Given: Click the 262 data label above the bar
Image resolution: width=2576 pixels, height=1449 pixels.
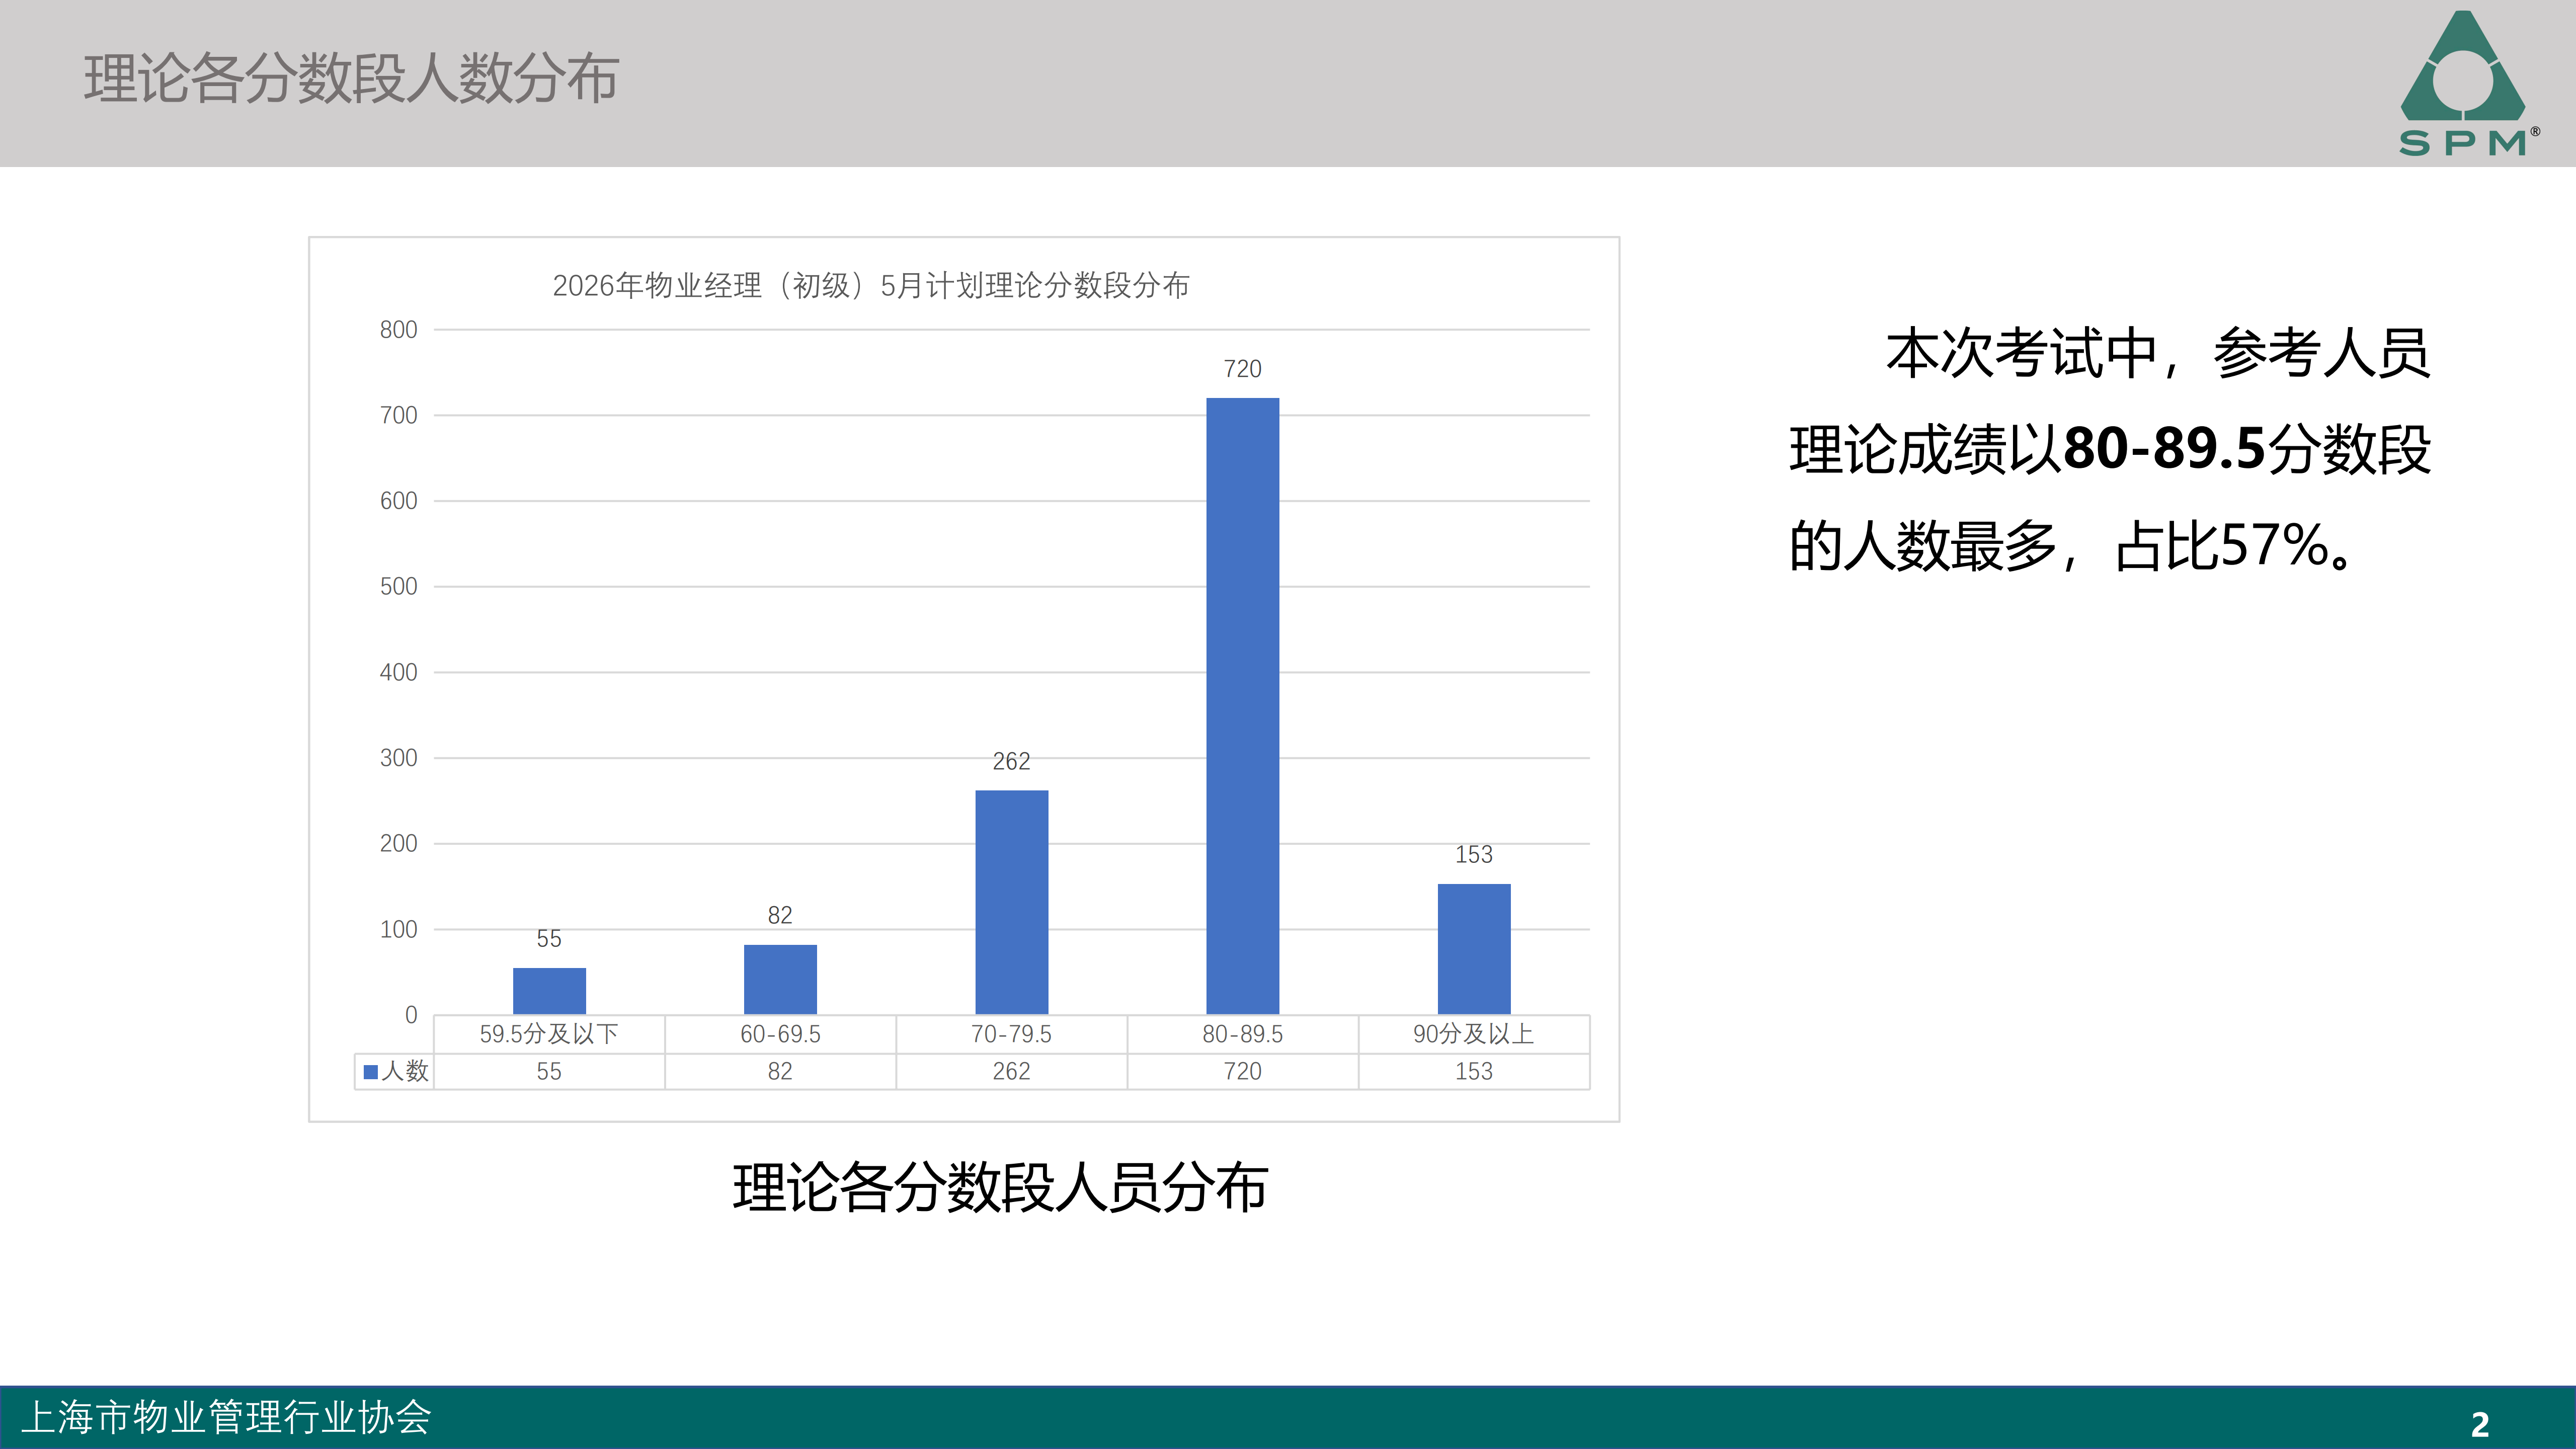Looking at the screenshot, I should coord(1011,762).
